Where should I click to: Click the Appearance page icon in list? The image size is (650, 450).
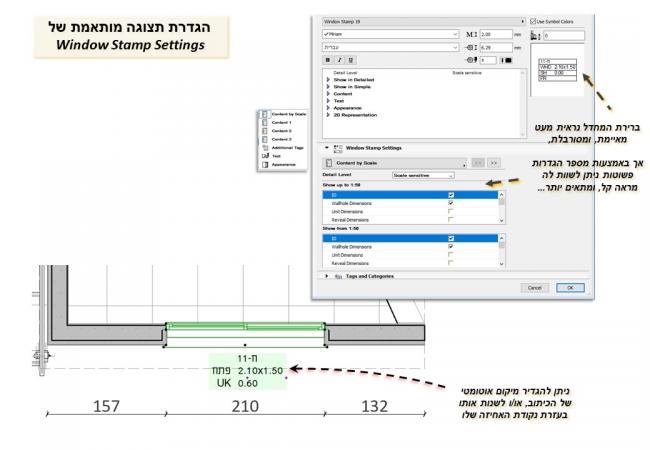tap(264, 166)
